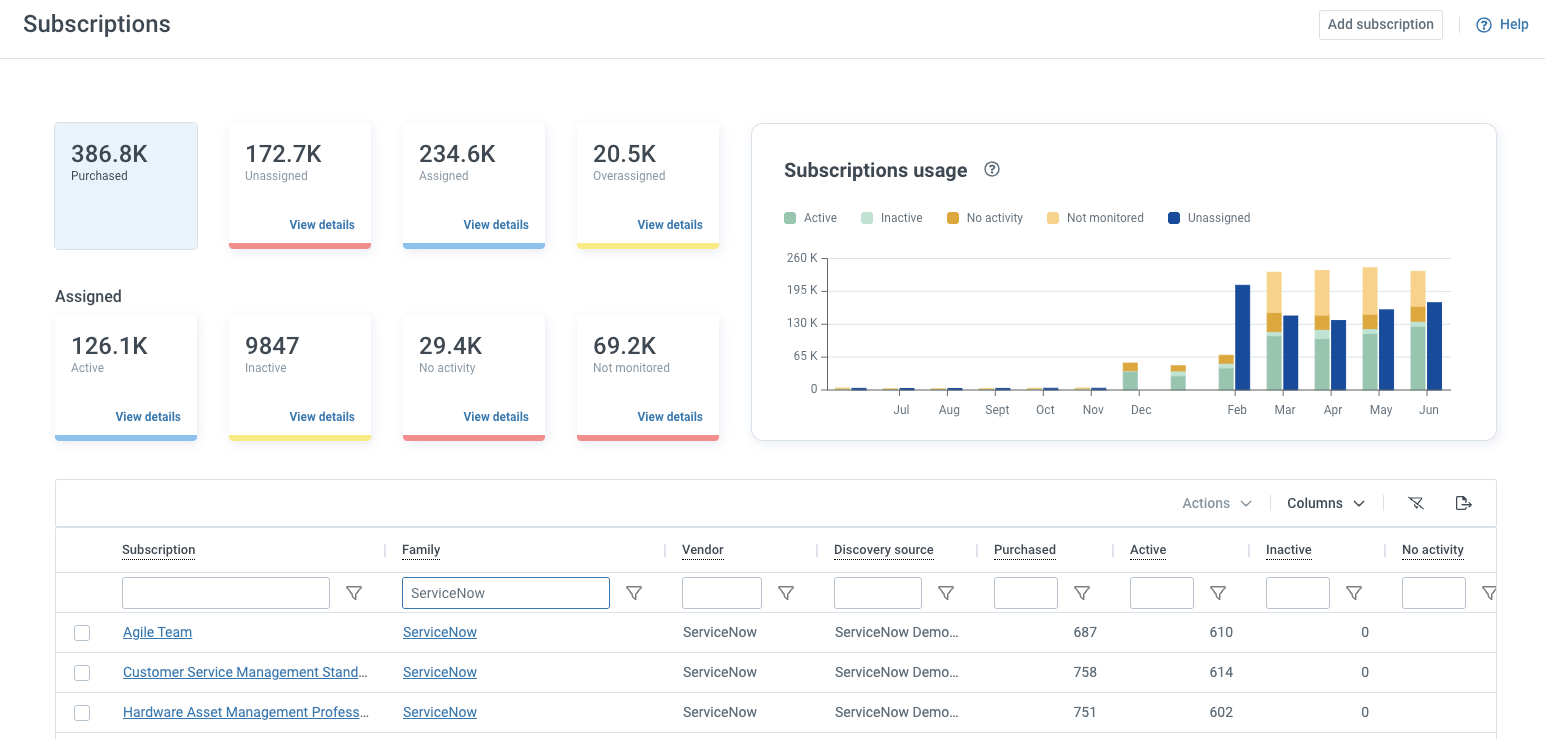Click the clear filters icon in table toolbar
The height and width of the screenshot is (739, 1545).
pyautogui.click(x=1415, y=503)
